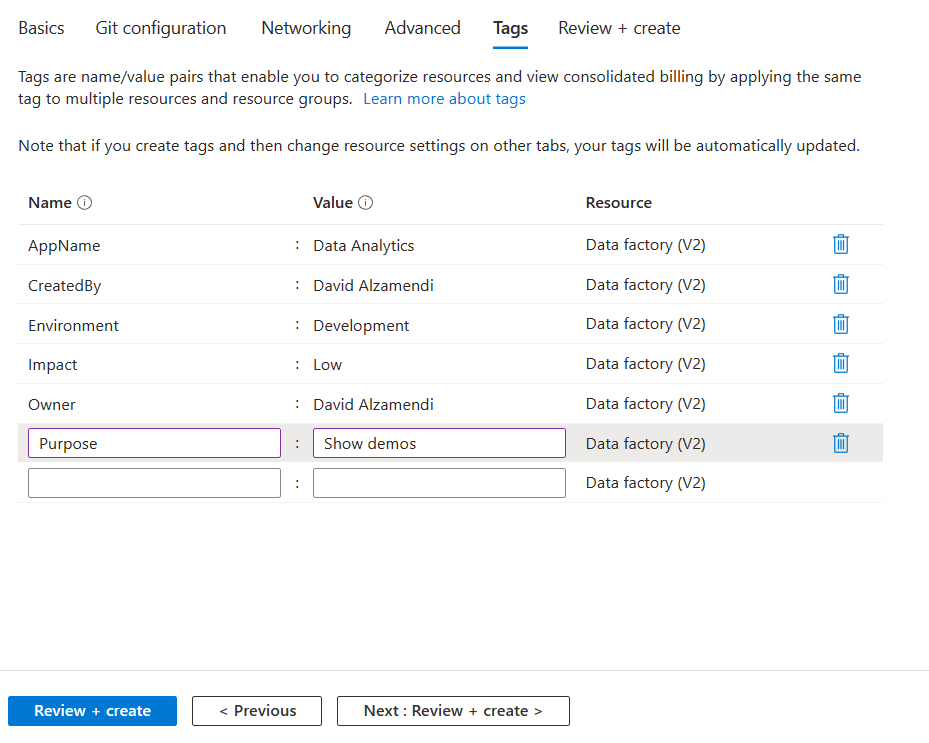Delete the Owner tag row
Image resolution: width=929 pixels, height=743 pixels.
pyautogui.click(x=841, y=403)
